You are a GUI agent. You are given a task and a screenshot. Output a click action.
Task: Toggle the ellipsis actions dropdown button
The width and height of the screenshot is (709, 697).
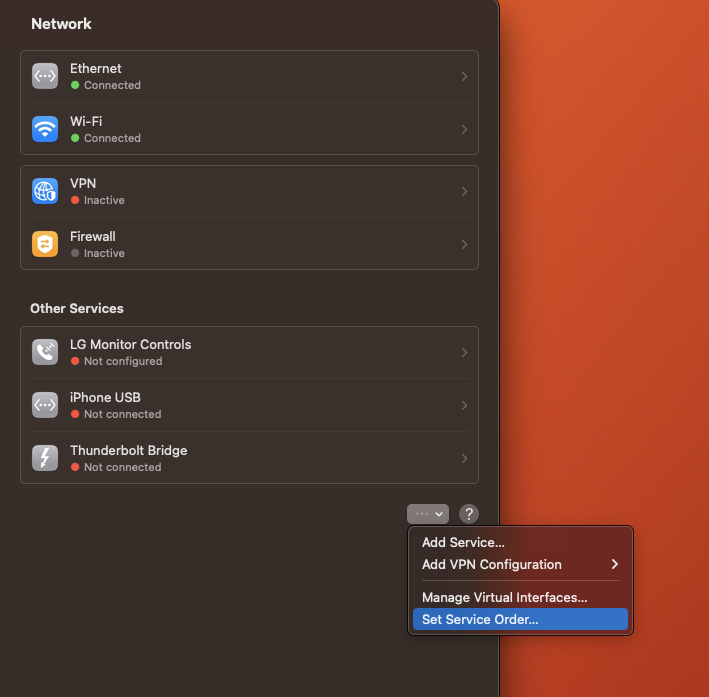pos(428,514)
